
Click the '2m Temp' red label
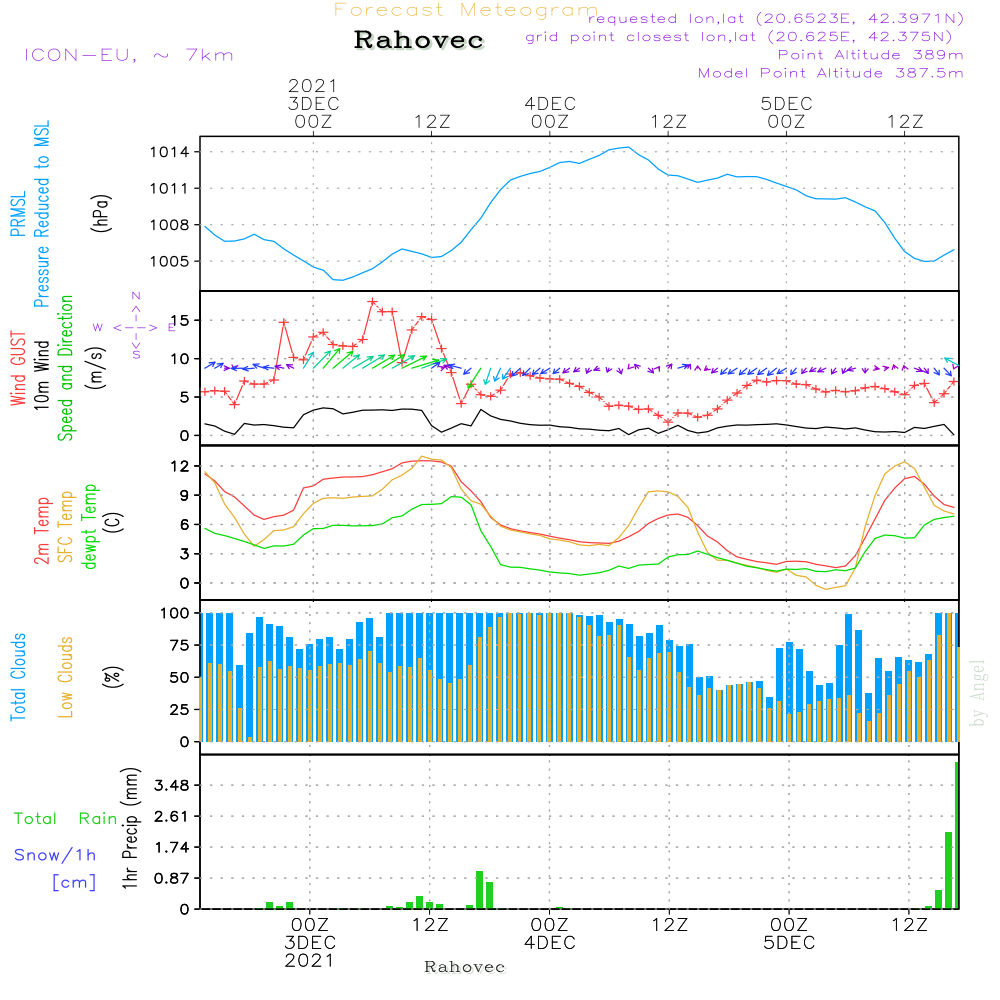(x=41, y=531)
